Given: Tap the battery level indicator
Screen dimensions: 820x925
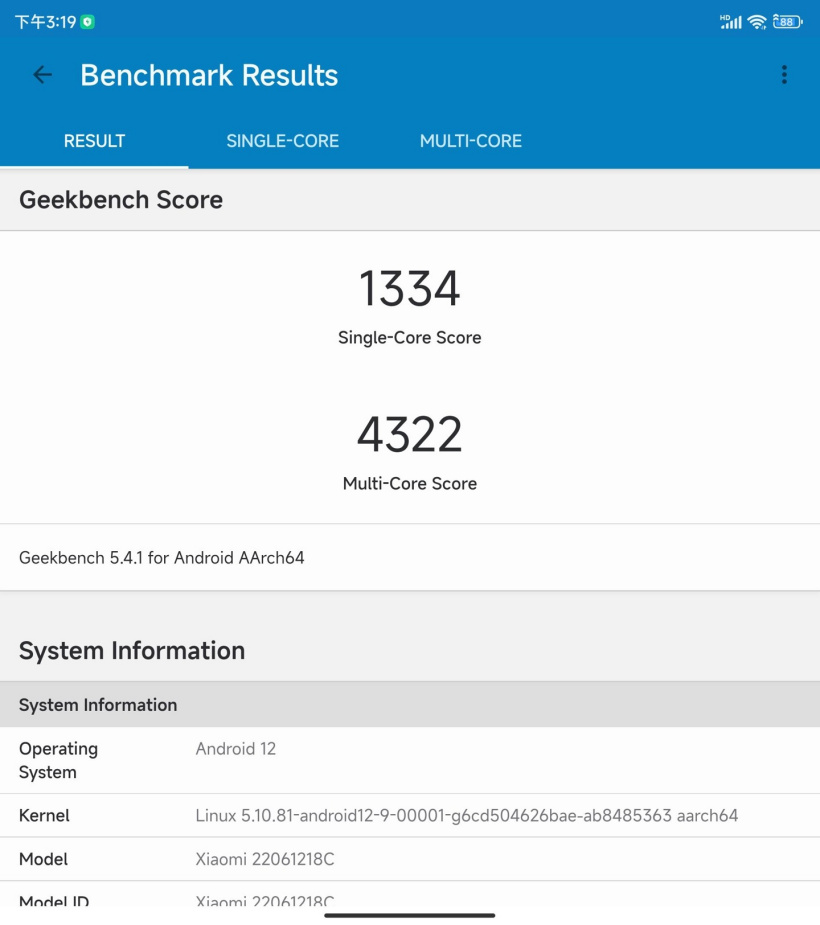Looking at the screenshot, I should (x=788, y=22).
